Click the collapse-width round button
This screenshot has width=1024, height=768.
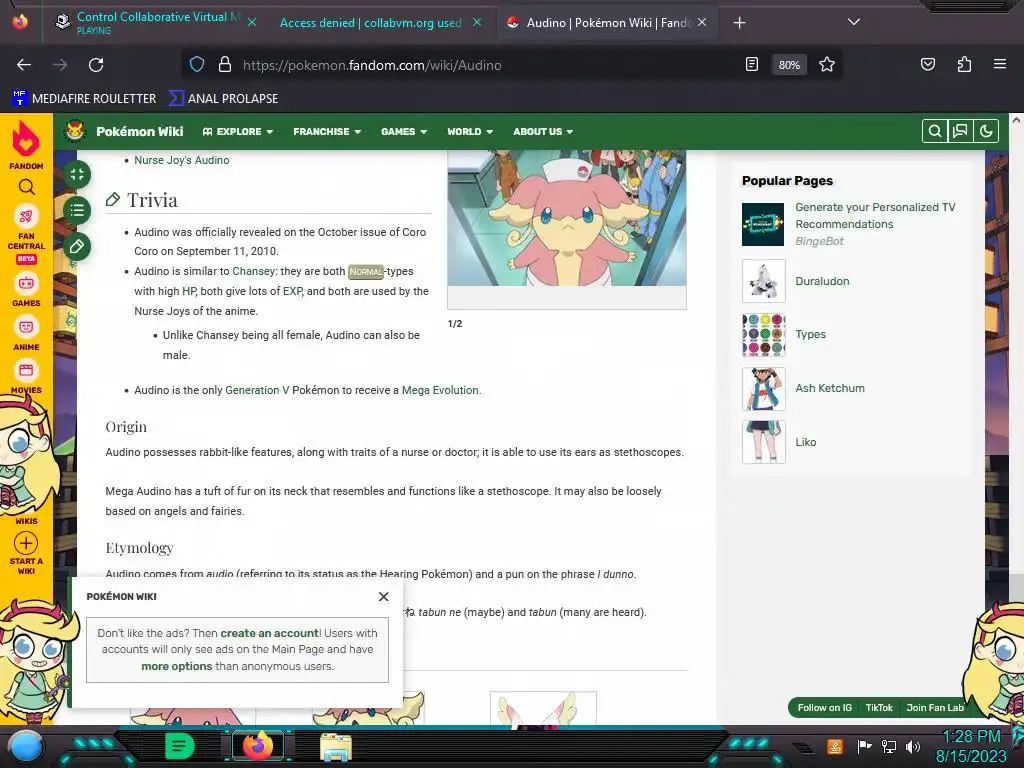[x=77, y=174]
